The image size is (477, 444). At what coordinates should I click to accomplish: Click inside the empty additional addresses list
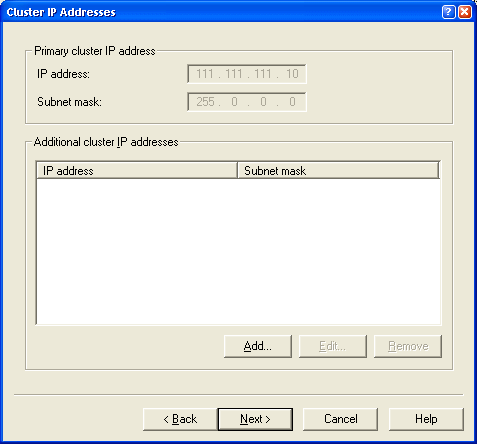[238, 252]
